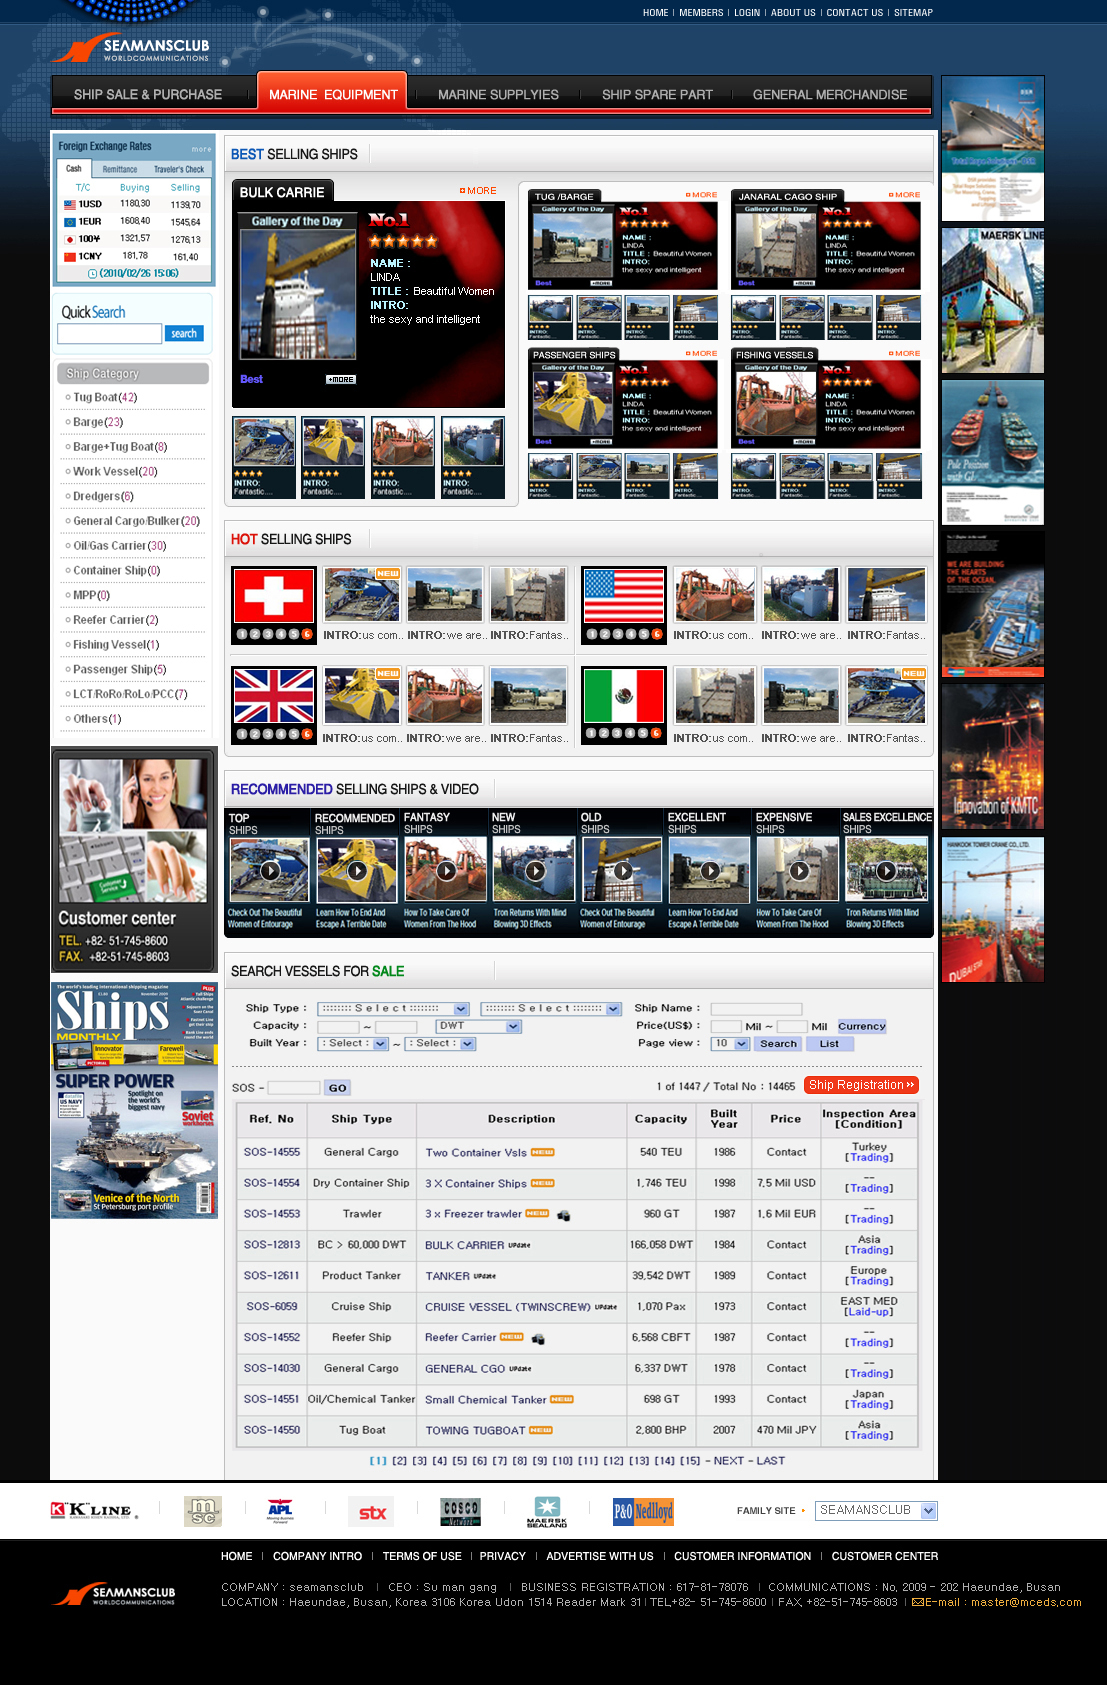The height and width of the screenshot is (1685, 1107).
Task: Expand the DWT capacity unit dropdown
Action: pyautogui.click(x=479, y=1027)
